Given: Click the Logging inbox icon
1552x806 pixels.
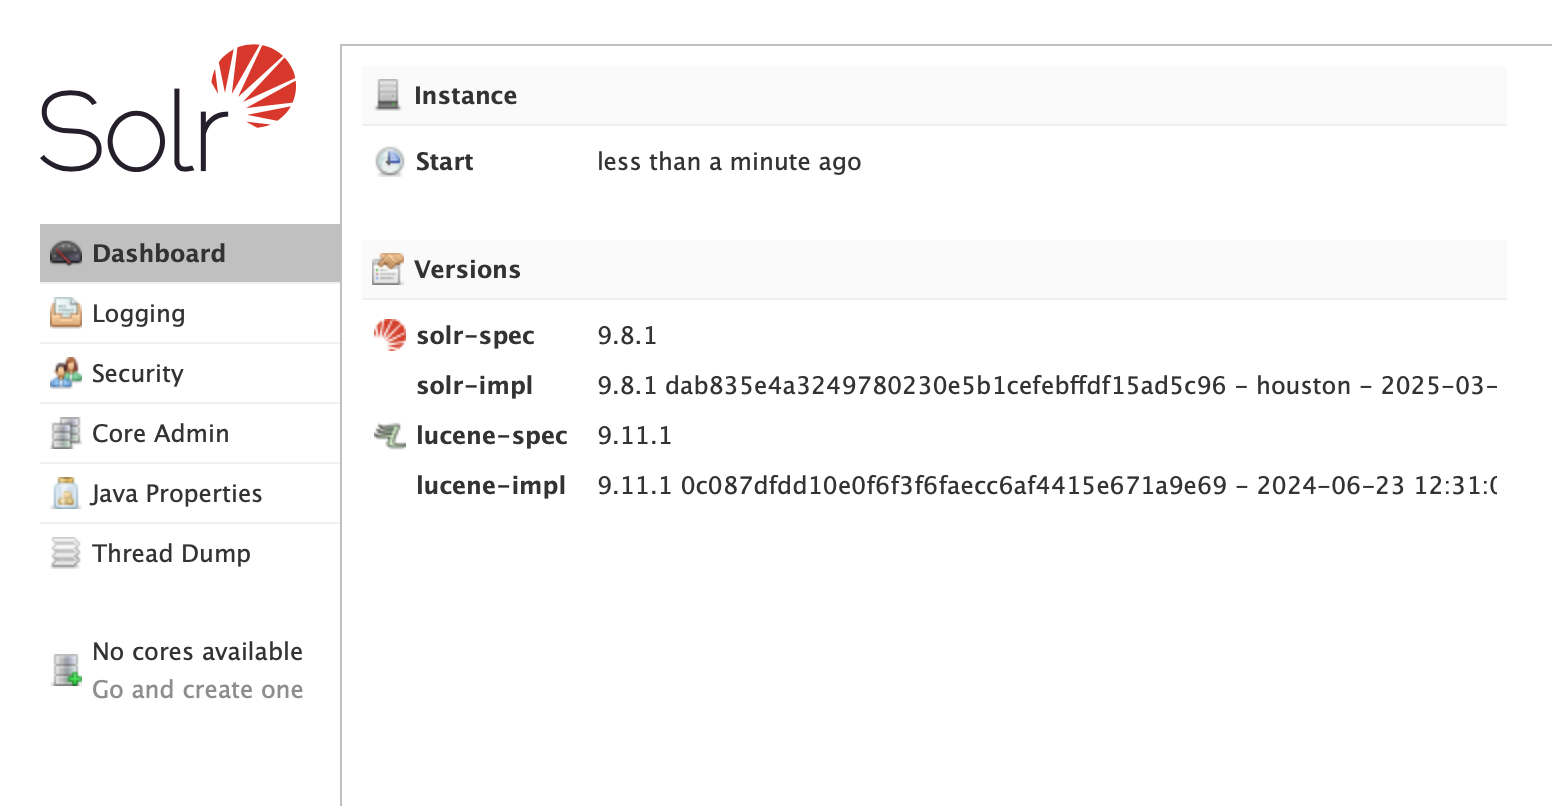Looking at the screenshot, I should (x=66, y=313).
